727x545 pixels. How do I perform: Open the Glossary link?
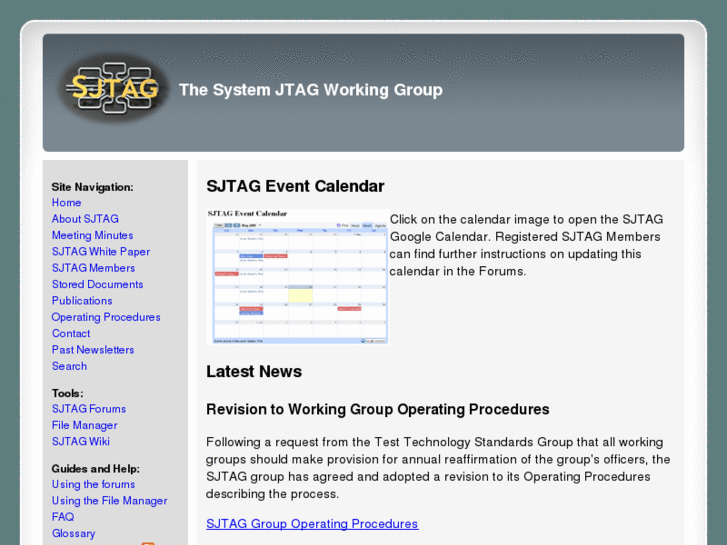pos(73,533)
